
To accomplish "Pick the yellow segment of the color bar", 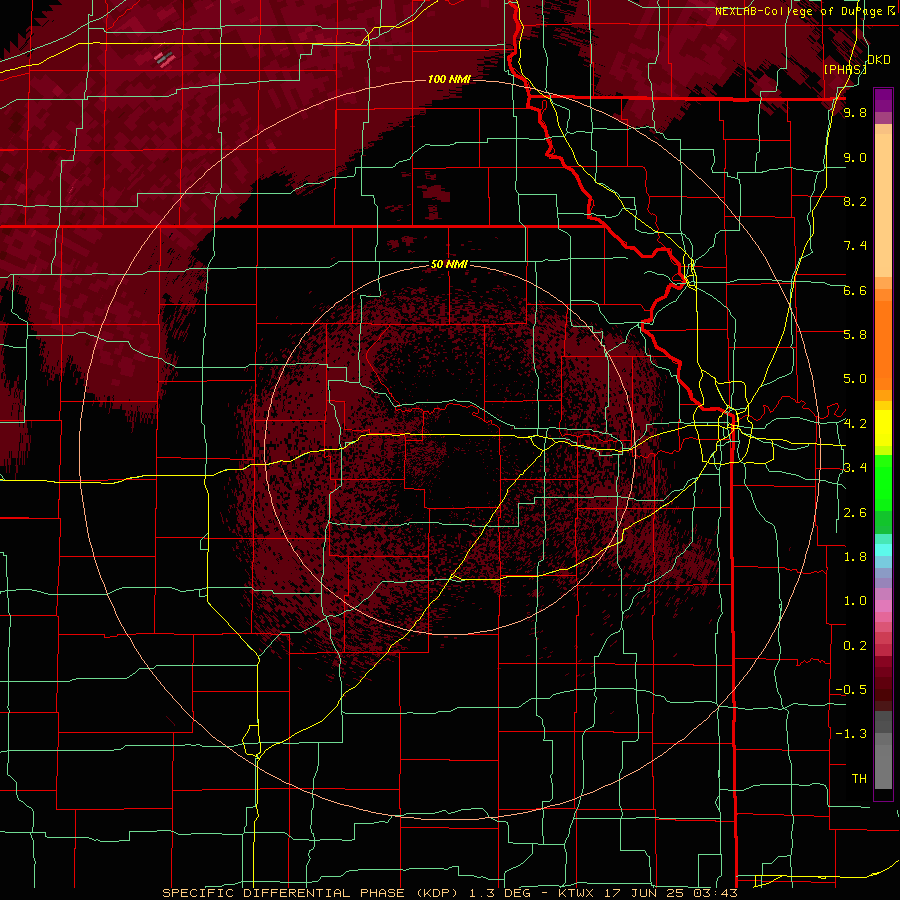I will [883, 428].
